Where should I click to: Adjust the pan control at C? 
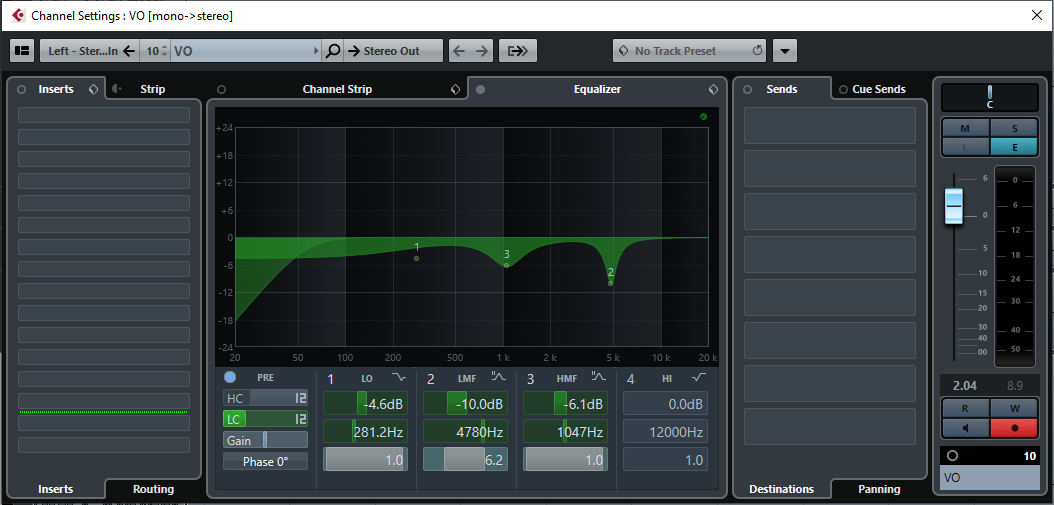(989, 98)
